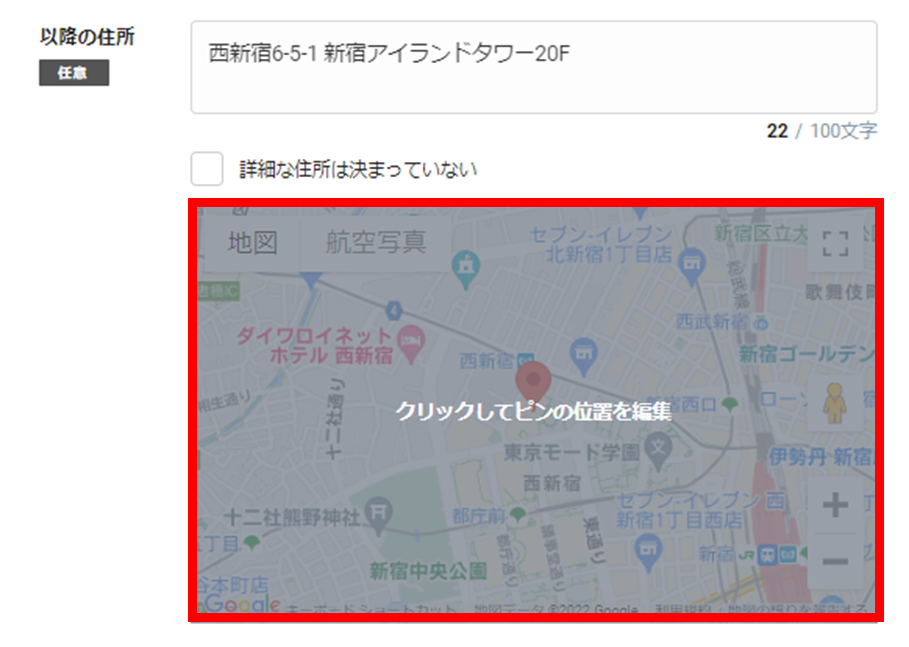Image resolution: width=909 pixels, height=647 pixels.
Task: Check 詳細な住所は決まっていない checkbox
Action: pyautogui.click(x=207, y=169)
